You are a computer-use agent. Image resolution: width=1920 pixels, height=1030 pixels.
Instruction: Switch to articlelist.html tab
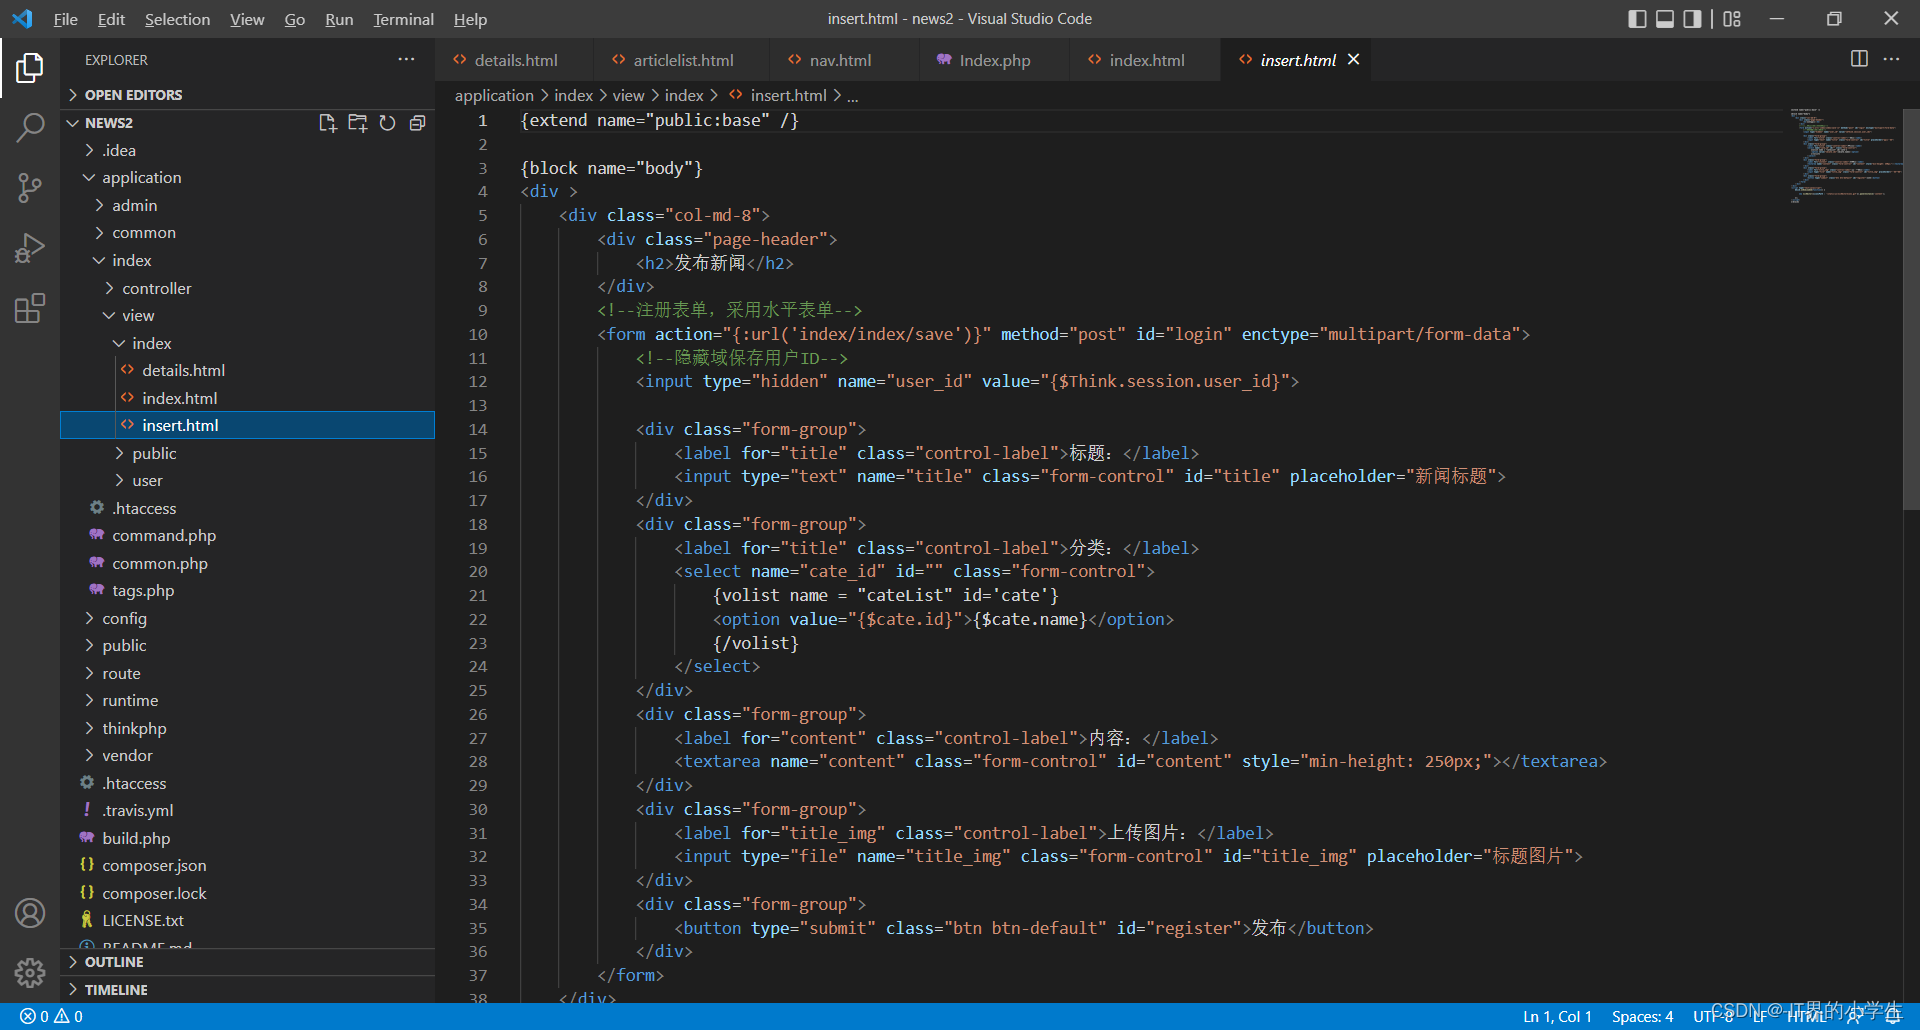pyautogui.click(x=682, y=60)
